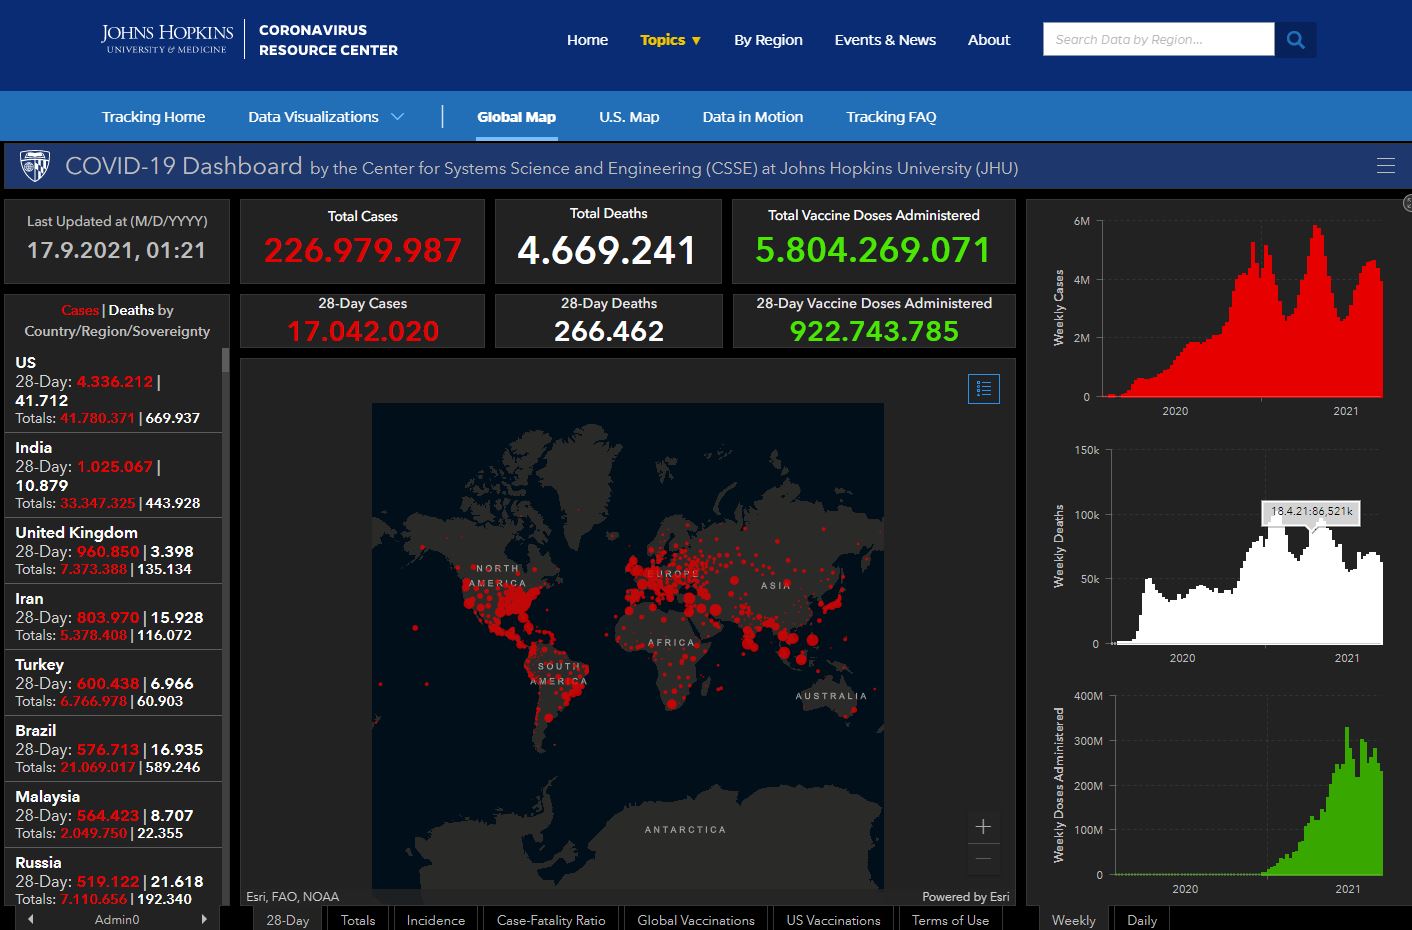Sort country list by Deaths
This screenshot has width=1412, height=930.
click(131, 310)
